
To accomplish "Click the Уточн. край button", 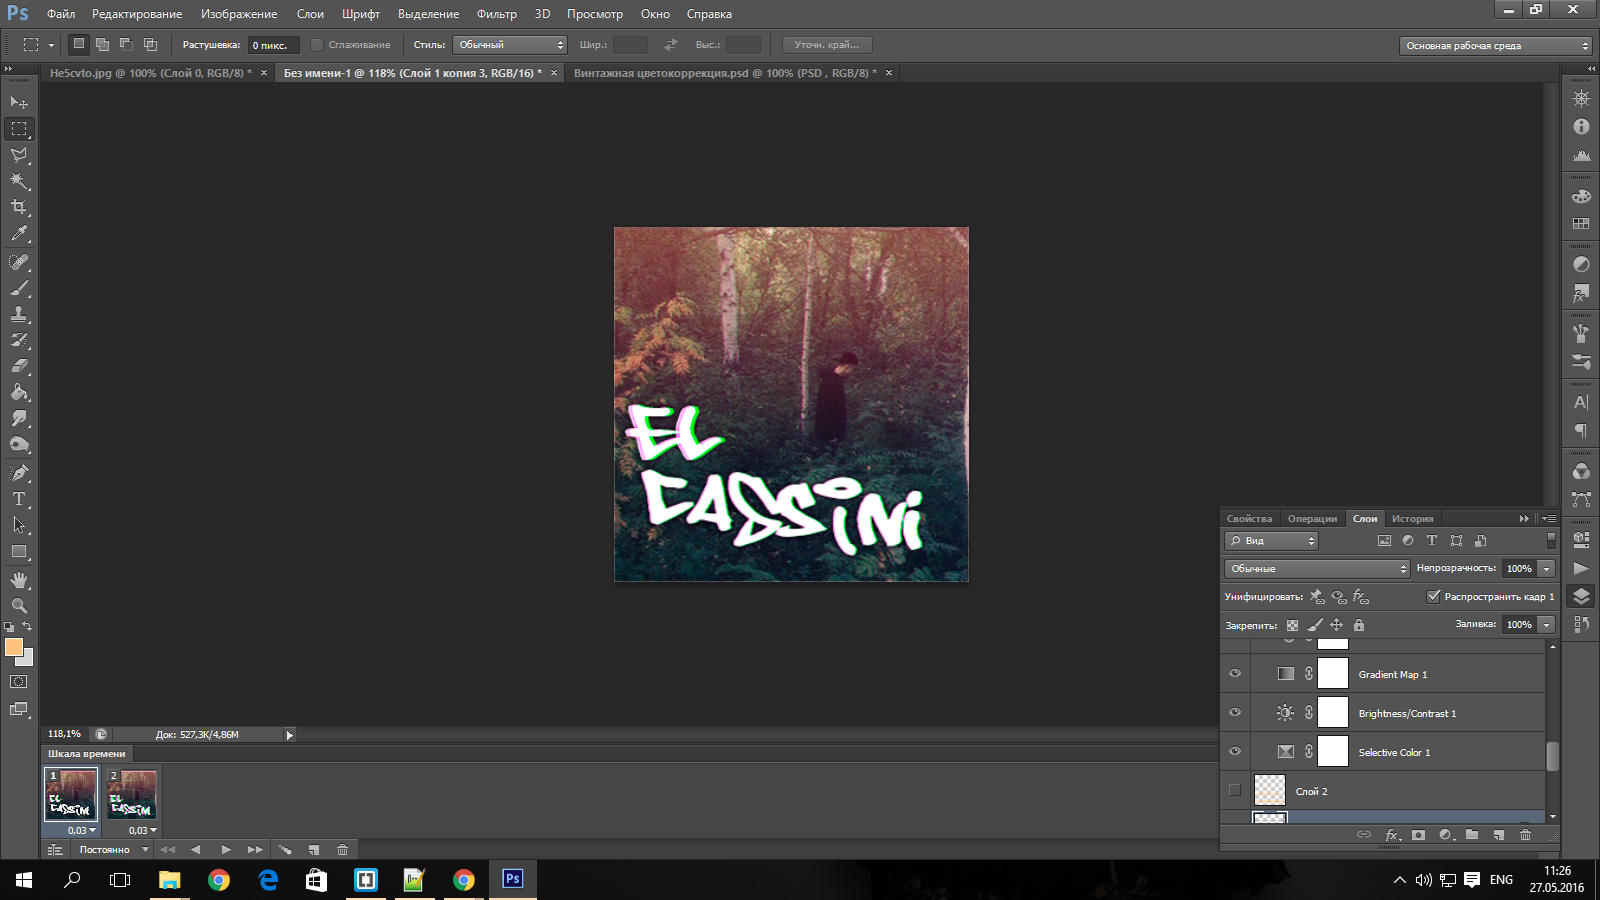I will tap(826, 45).
